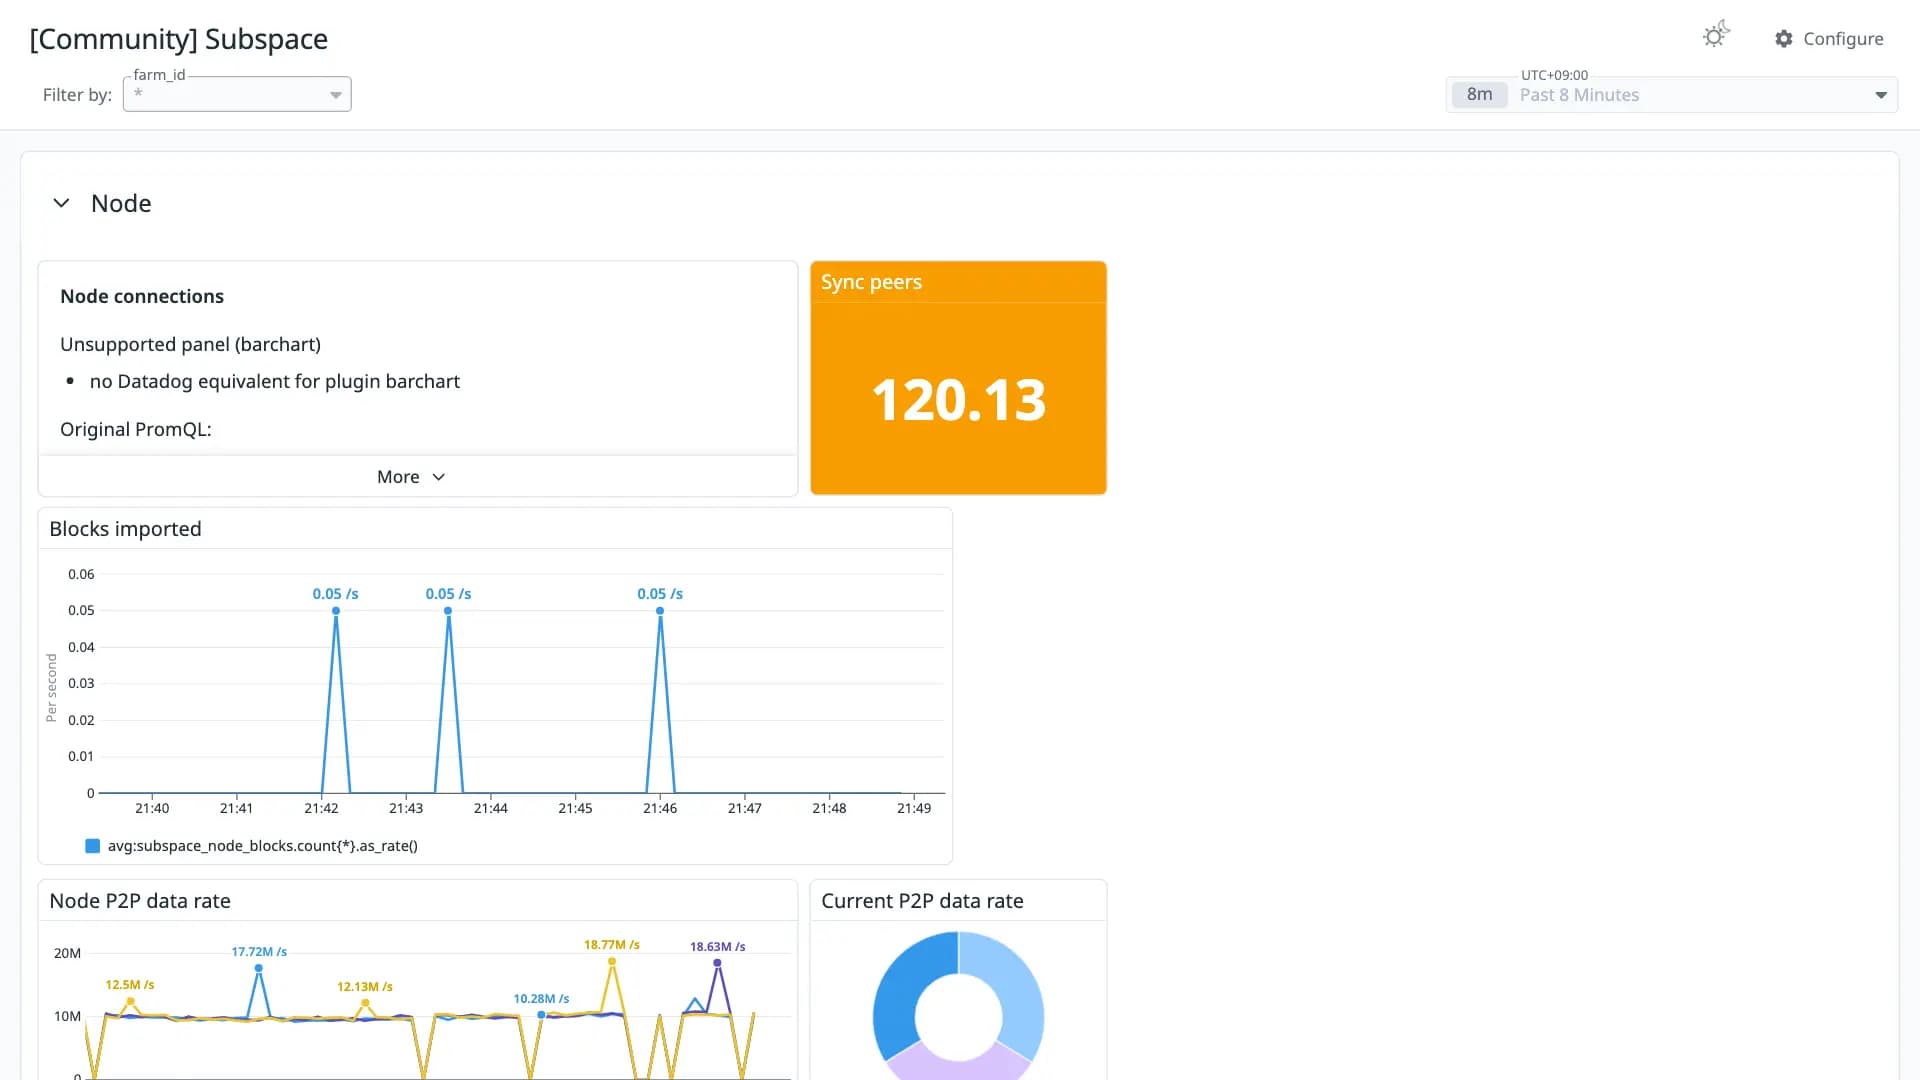Image resolution: width=1920 pixels, height=1080 pixels.
Task: Click the Configure gear icon
Action: [1784, 38]
